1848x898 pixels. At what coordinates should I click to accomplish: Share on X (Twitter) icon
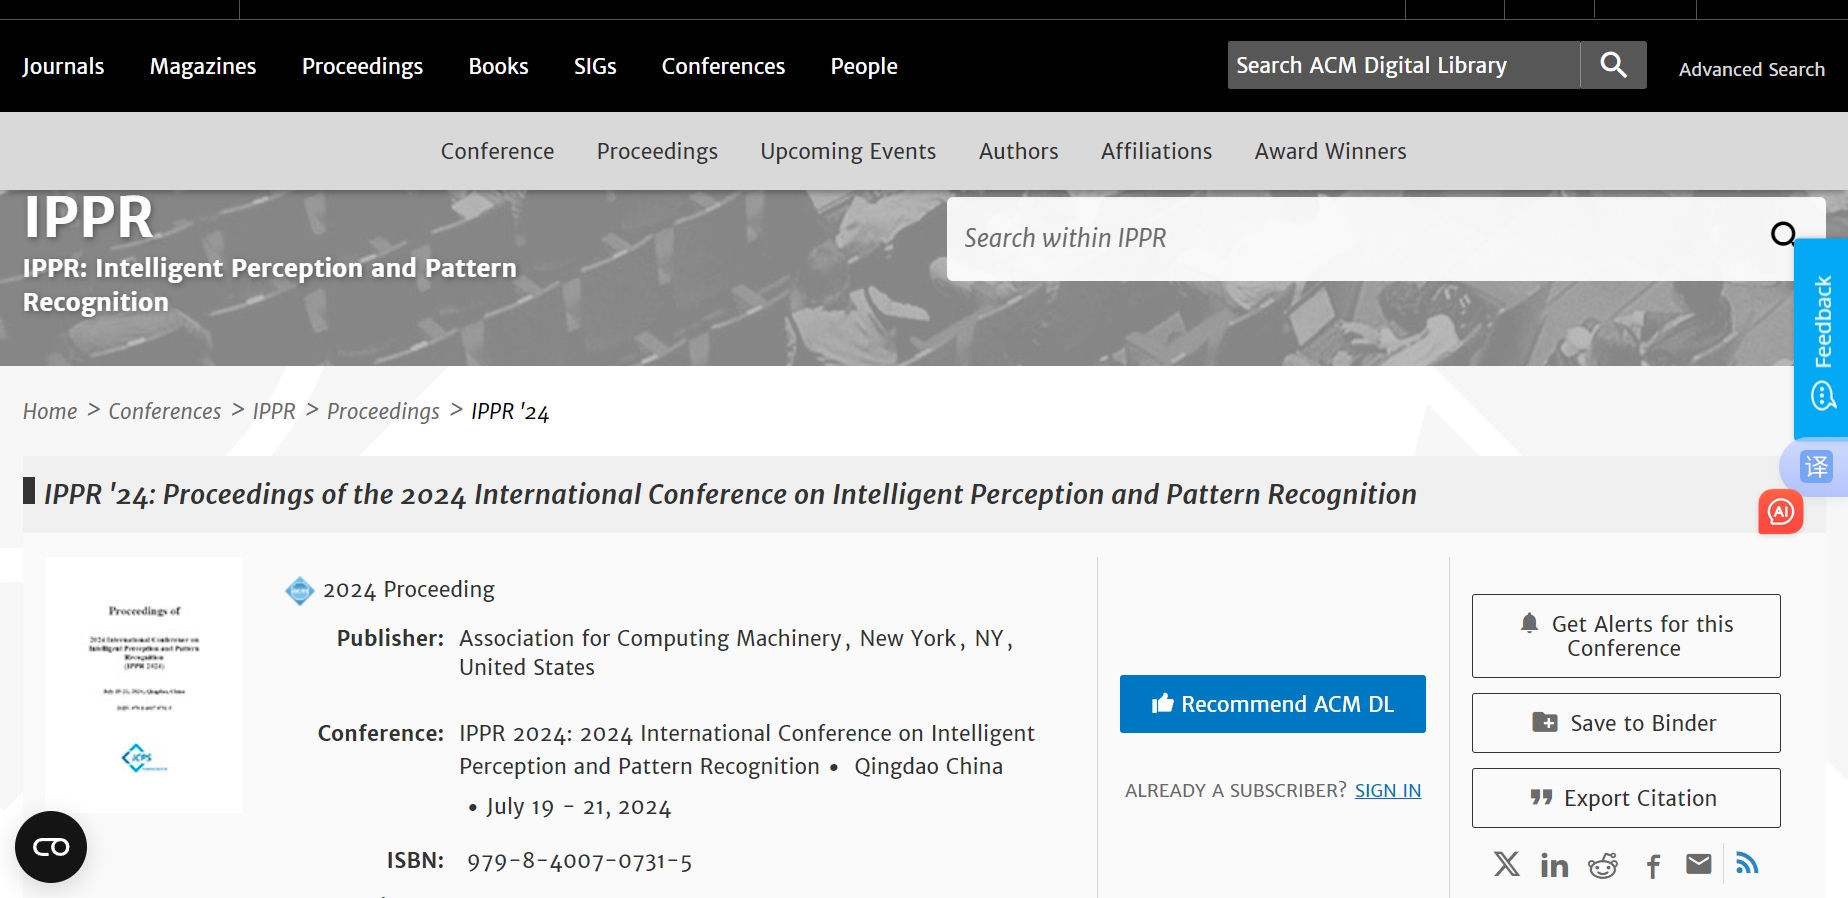[x=1507, y=864]
